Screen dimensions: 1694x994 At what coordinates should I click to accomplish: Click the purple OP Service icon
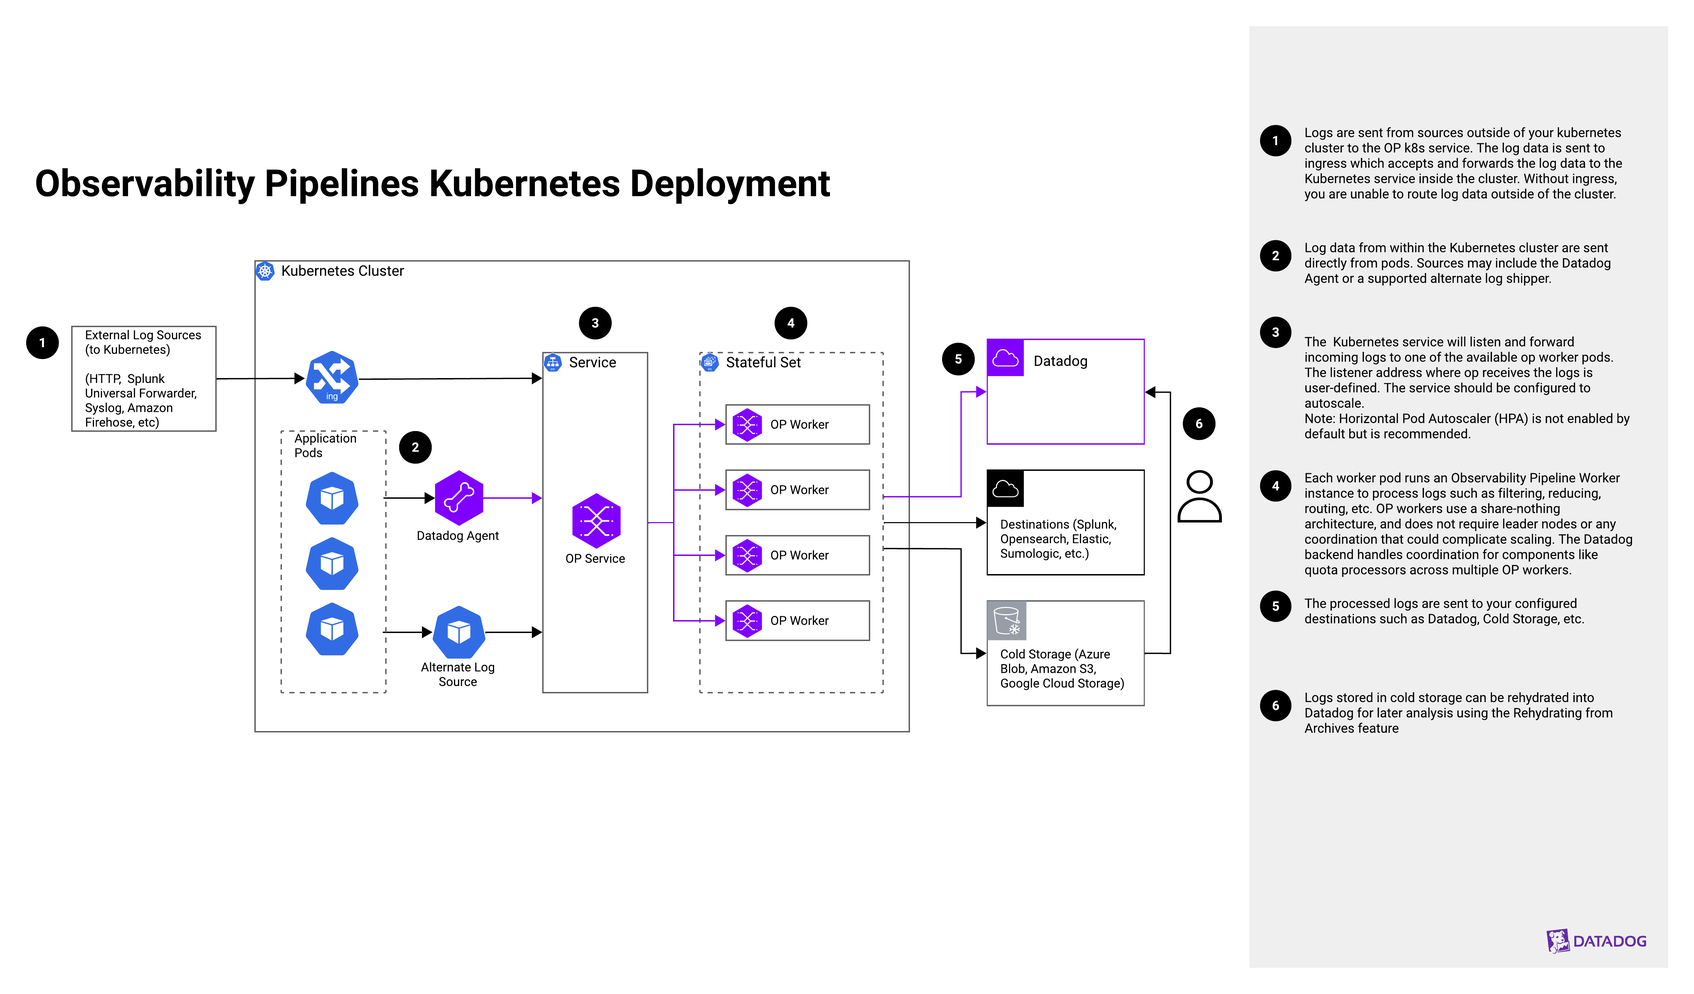596,521
